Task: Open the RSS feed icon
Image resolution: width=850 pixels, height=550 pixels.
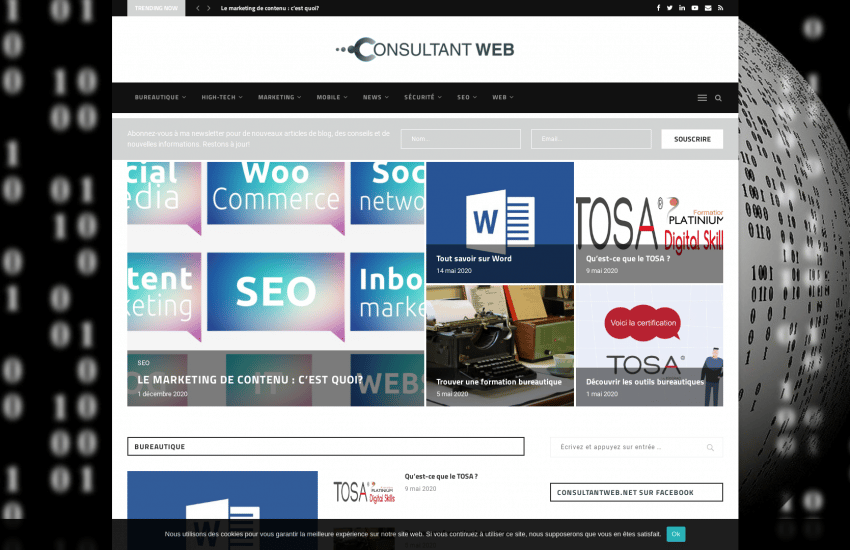Action: (720, 8)
